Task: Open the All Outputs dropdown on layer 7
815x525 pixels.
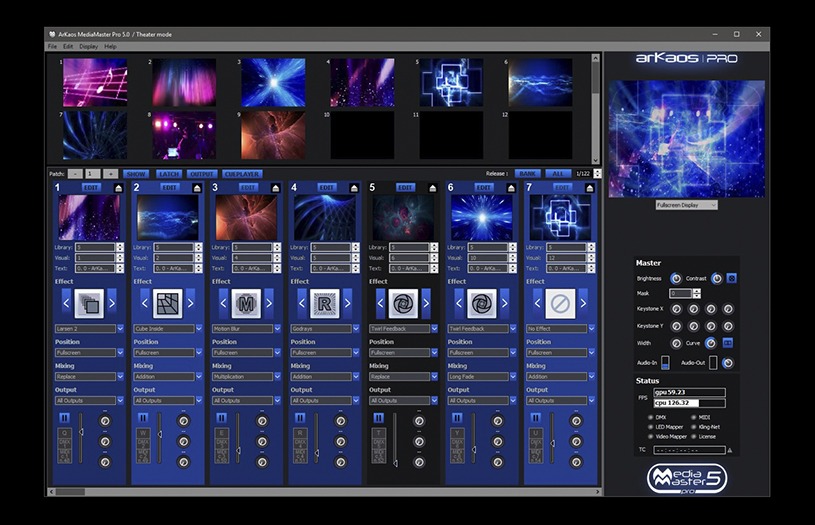Action: 560,400
